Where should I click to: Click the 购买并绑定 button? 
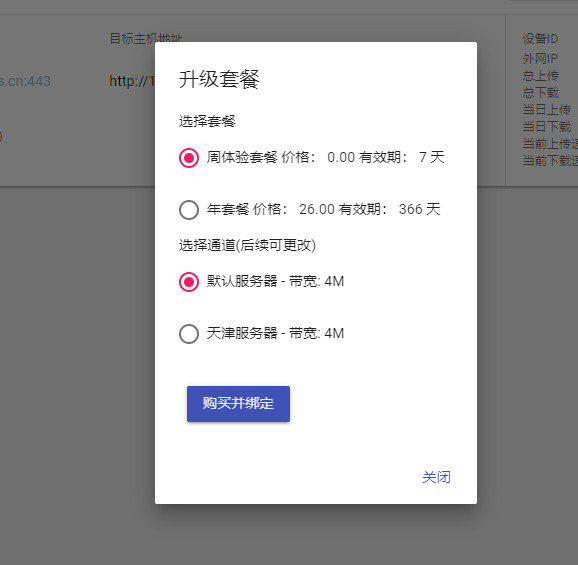tap(238, 404)
